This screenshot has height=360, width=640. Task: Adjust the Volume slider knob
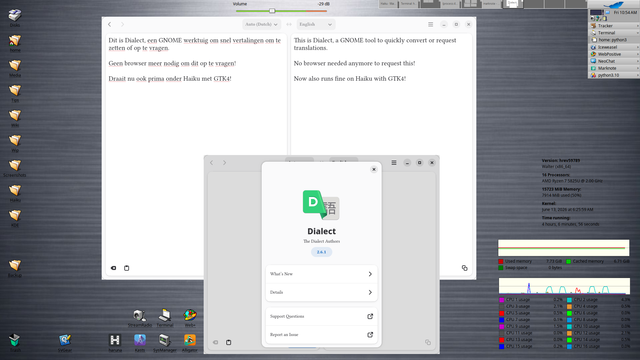pyautogui.click(x=272, y=11)
